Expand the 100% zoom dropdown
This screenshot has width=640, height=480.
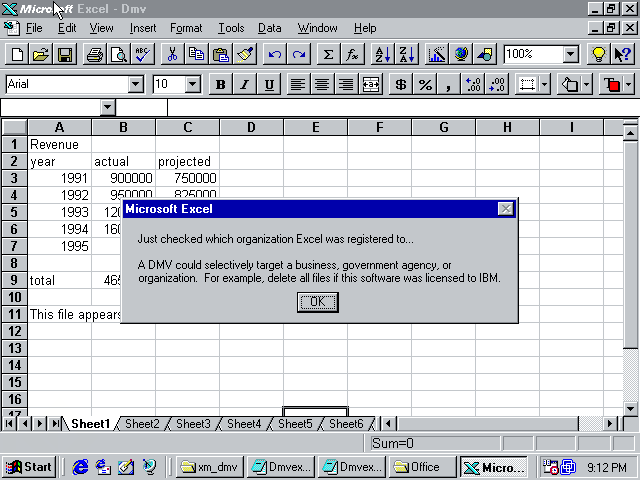[571, 54]
